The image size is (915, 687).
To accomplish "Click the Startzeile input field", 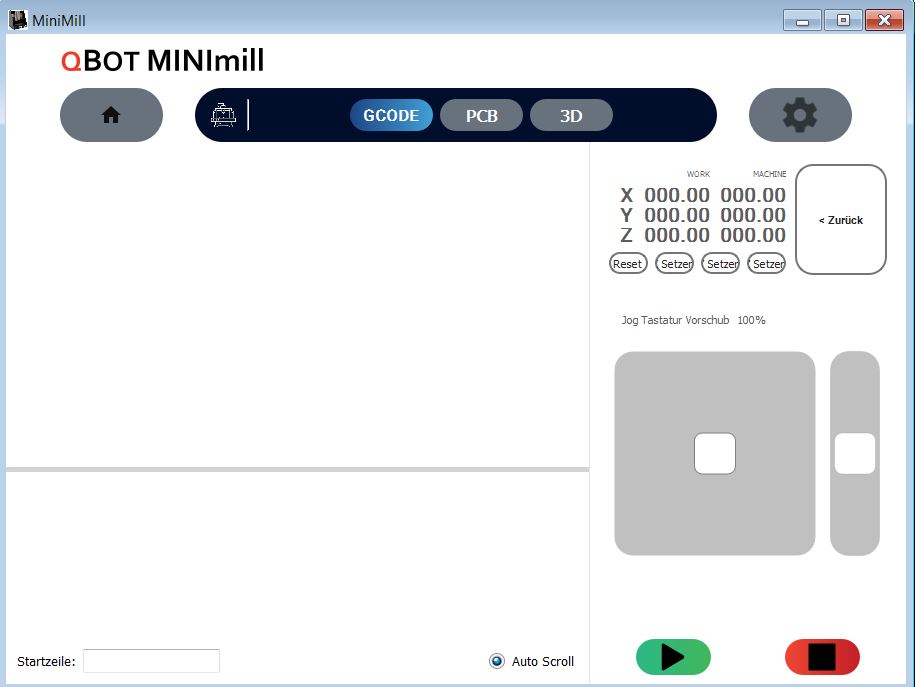I will click(152, 661).
